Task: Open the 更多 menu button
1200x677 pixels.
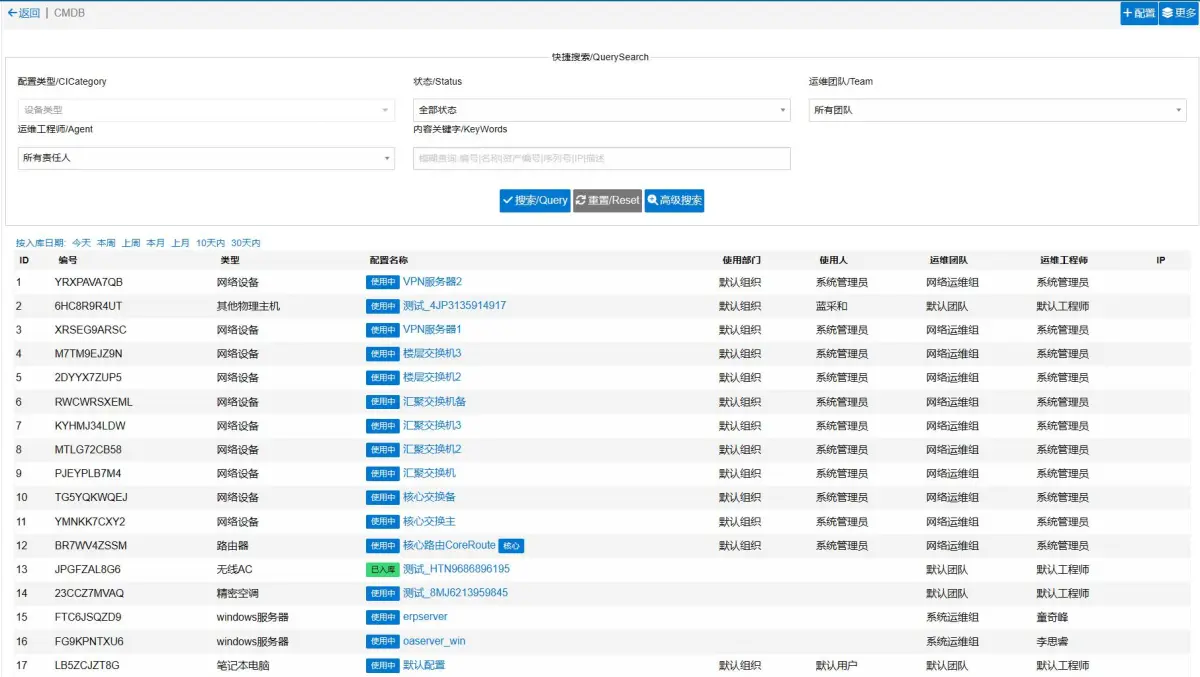Action: click(x=1179, y=13)
